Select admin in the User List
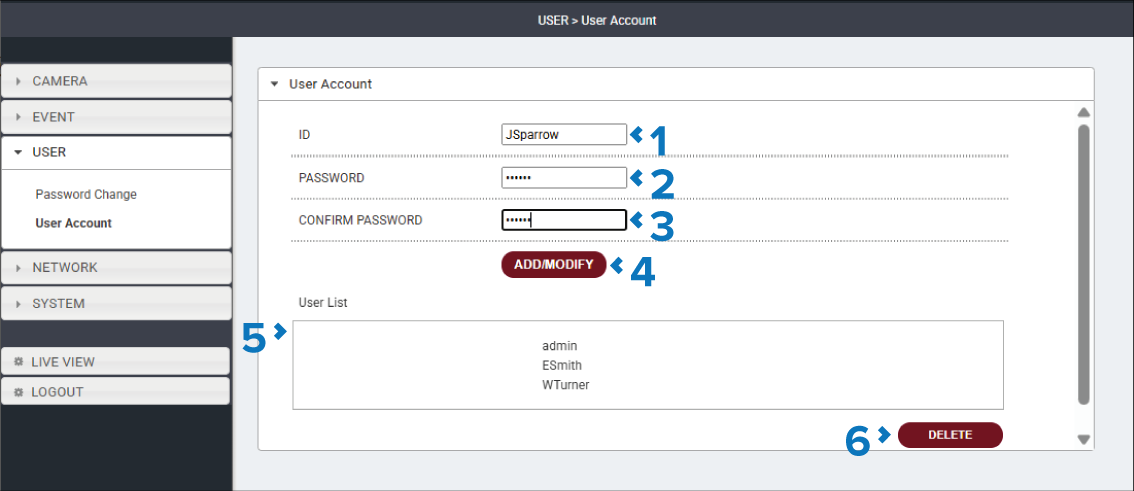 pos(560,346)
